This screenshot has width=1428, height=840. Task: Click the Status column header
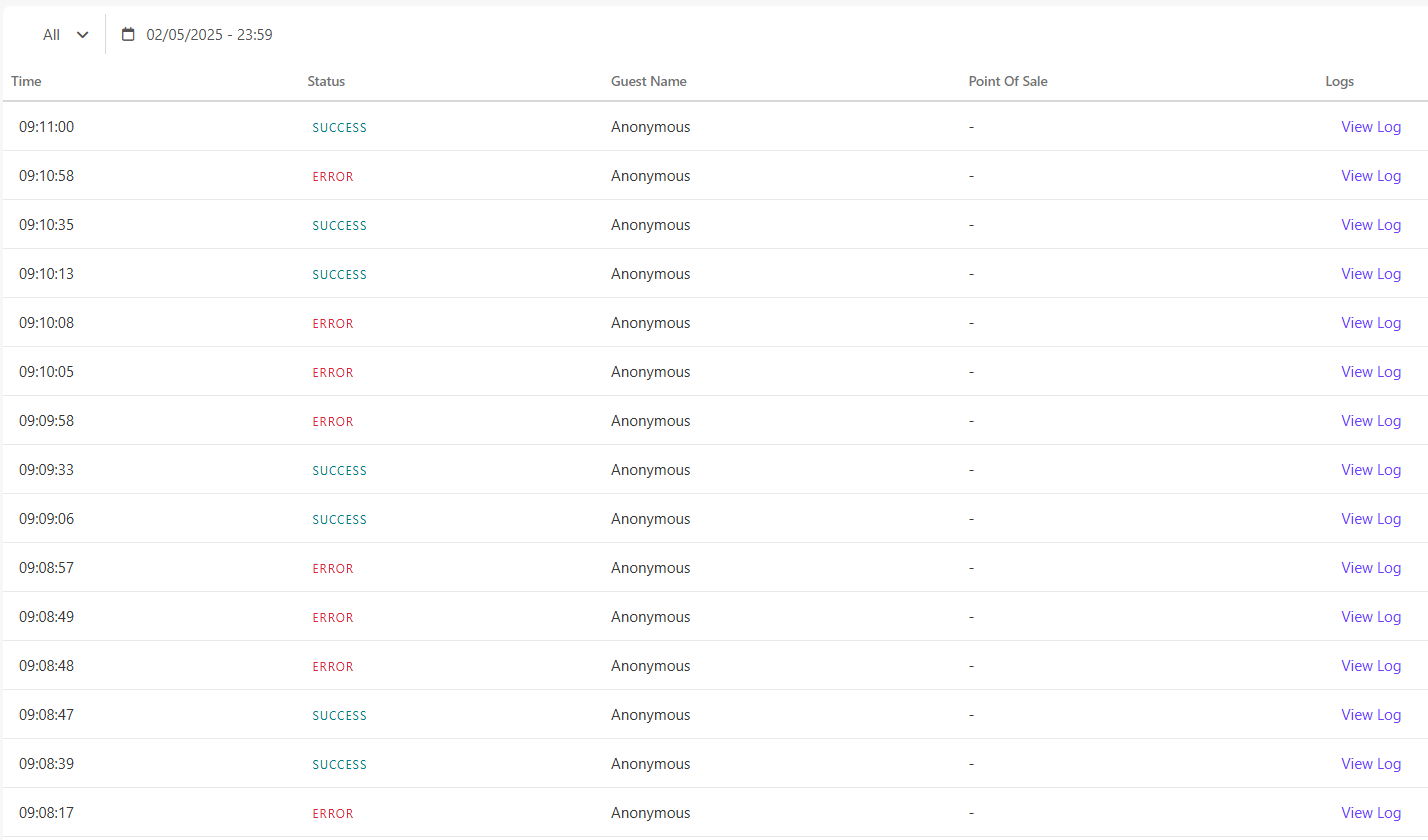326,81
